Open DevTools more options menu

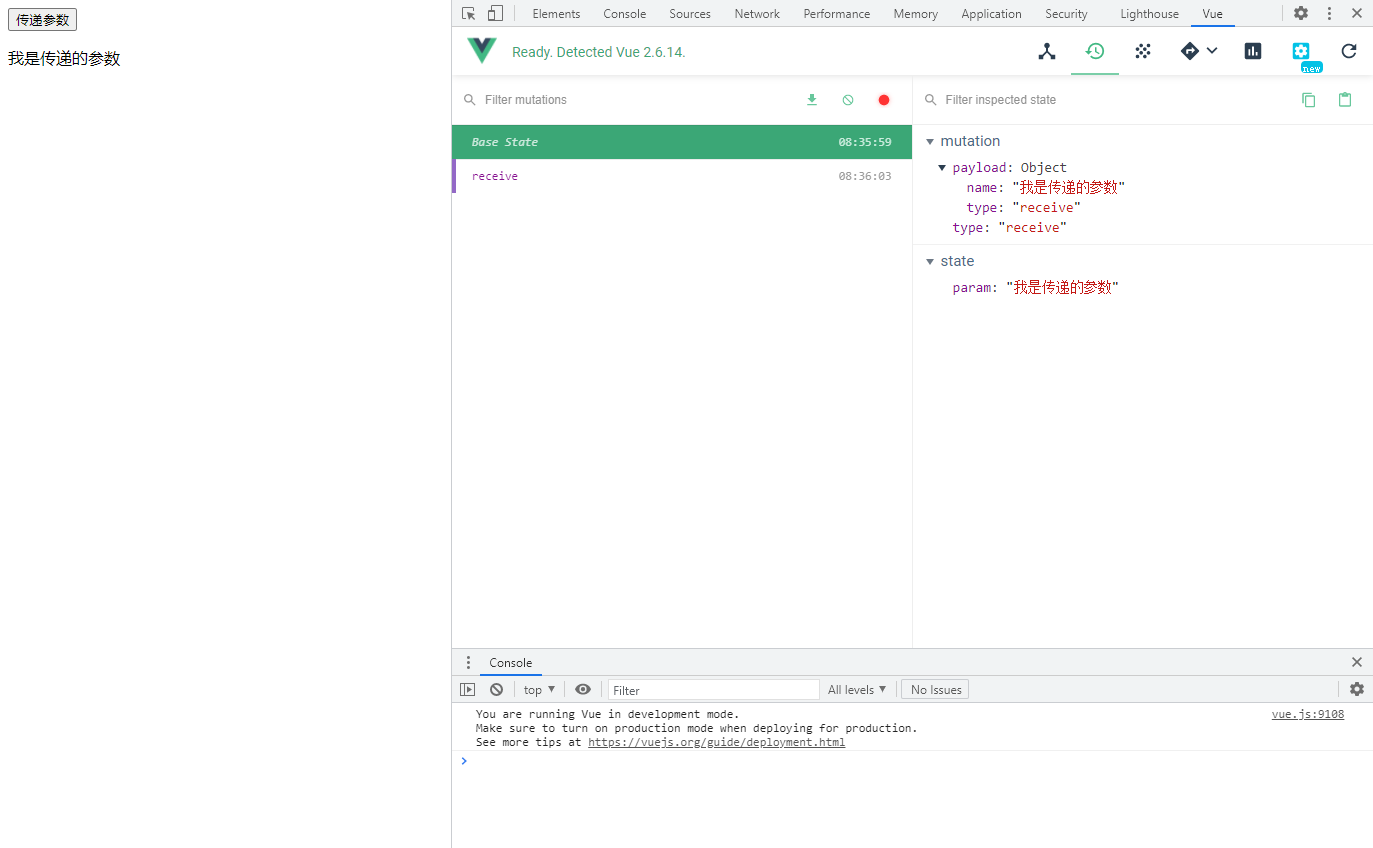pyautogui.click(x=1329, y=13)
